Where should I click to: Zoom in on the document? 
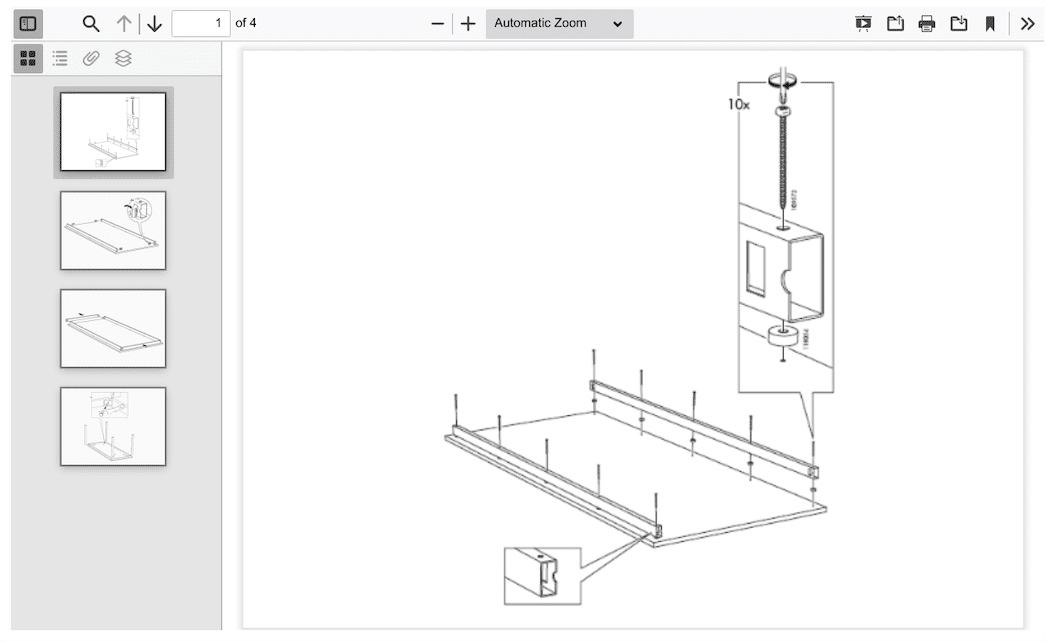(x=468, y=22)
